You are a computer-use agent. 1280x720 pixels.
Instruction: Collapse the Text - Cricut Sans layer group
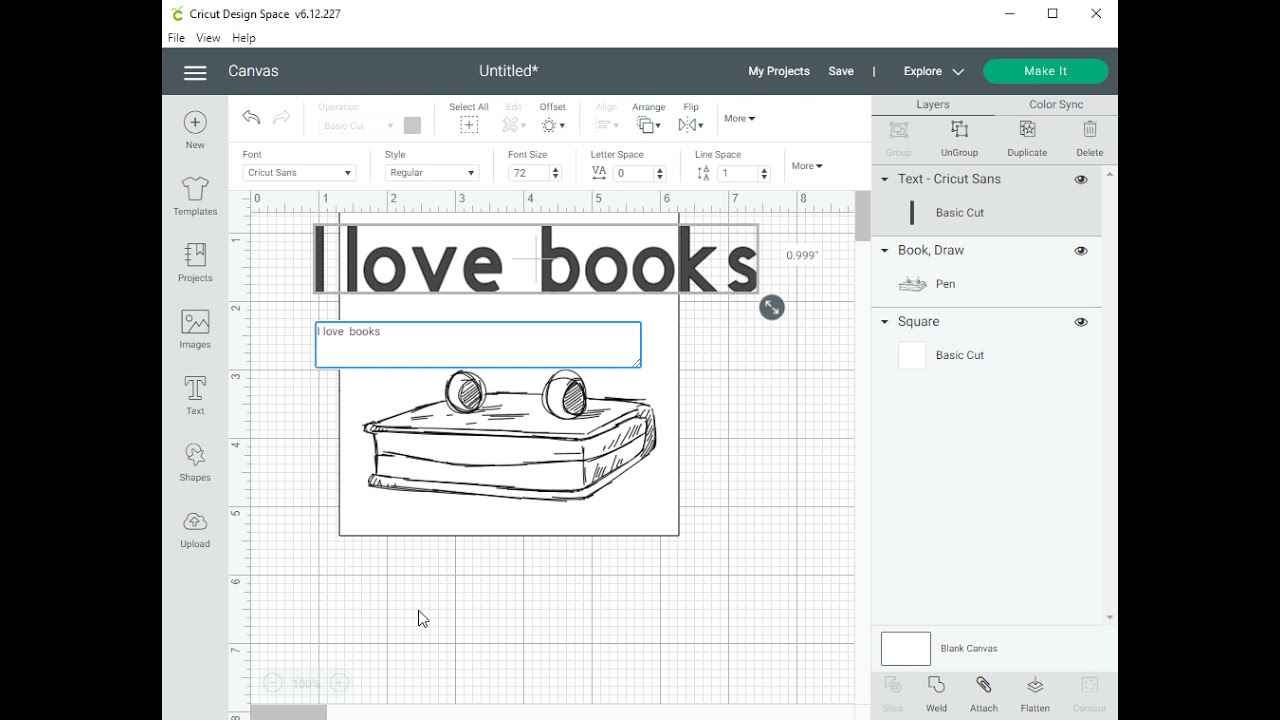(x=885, y=180)
